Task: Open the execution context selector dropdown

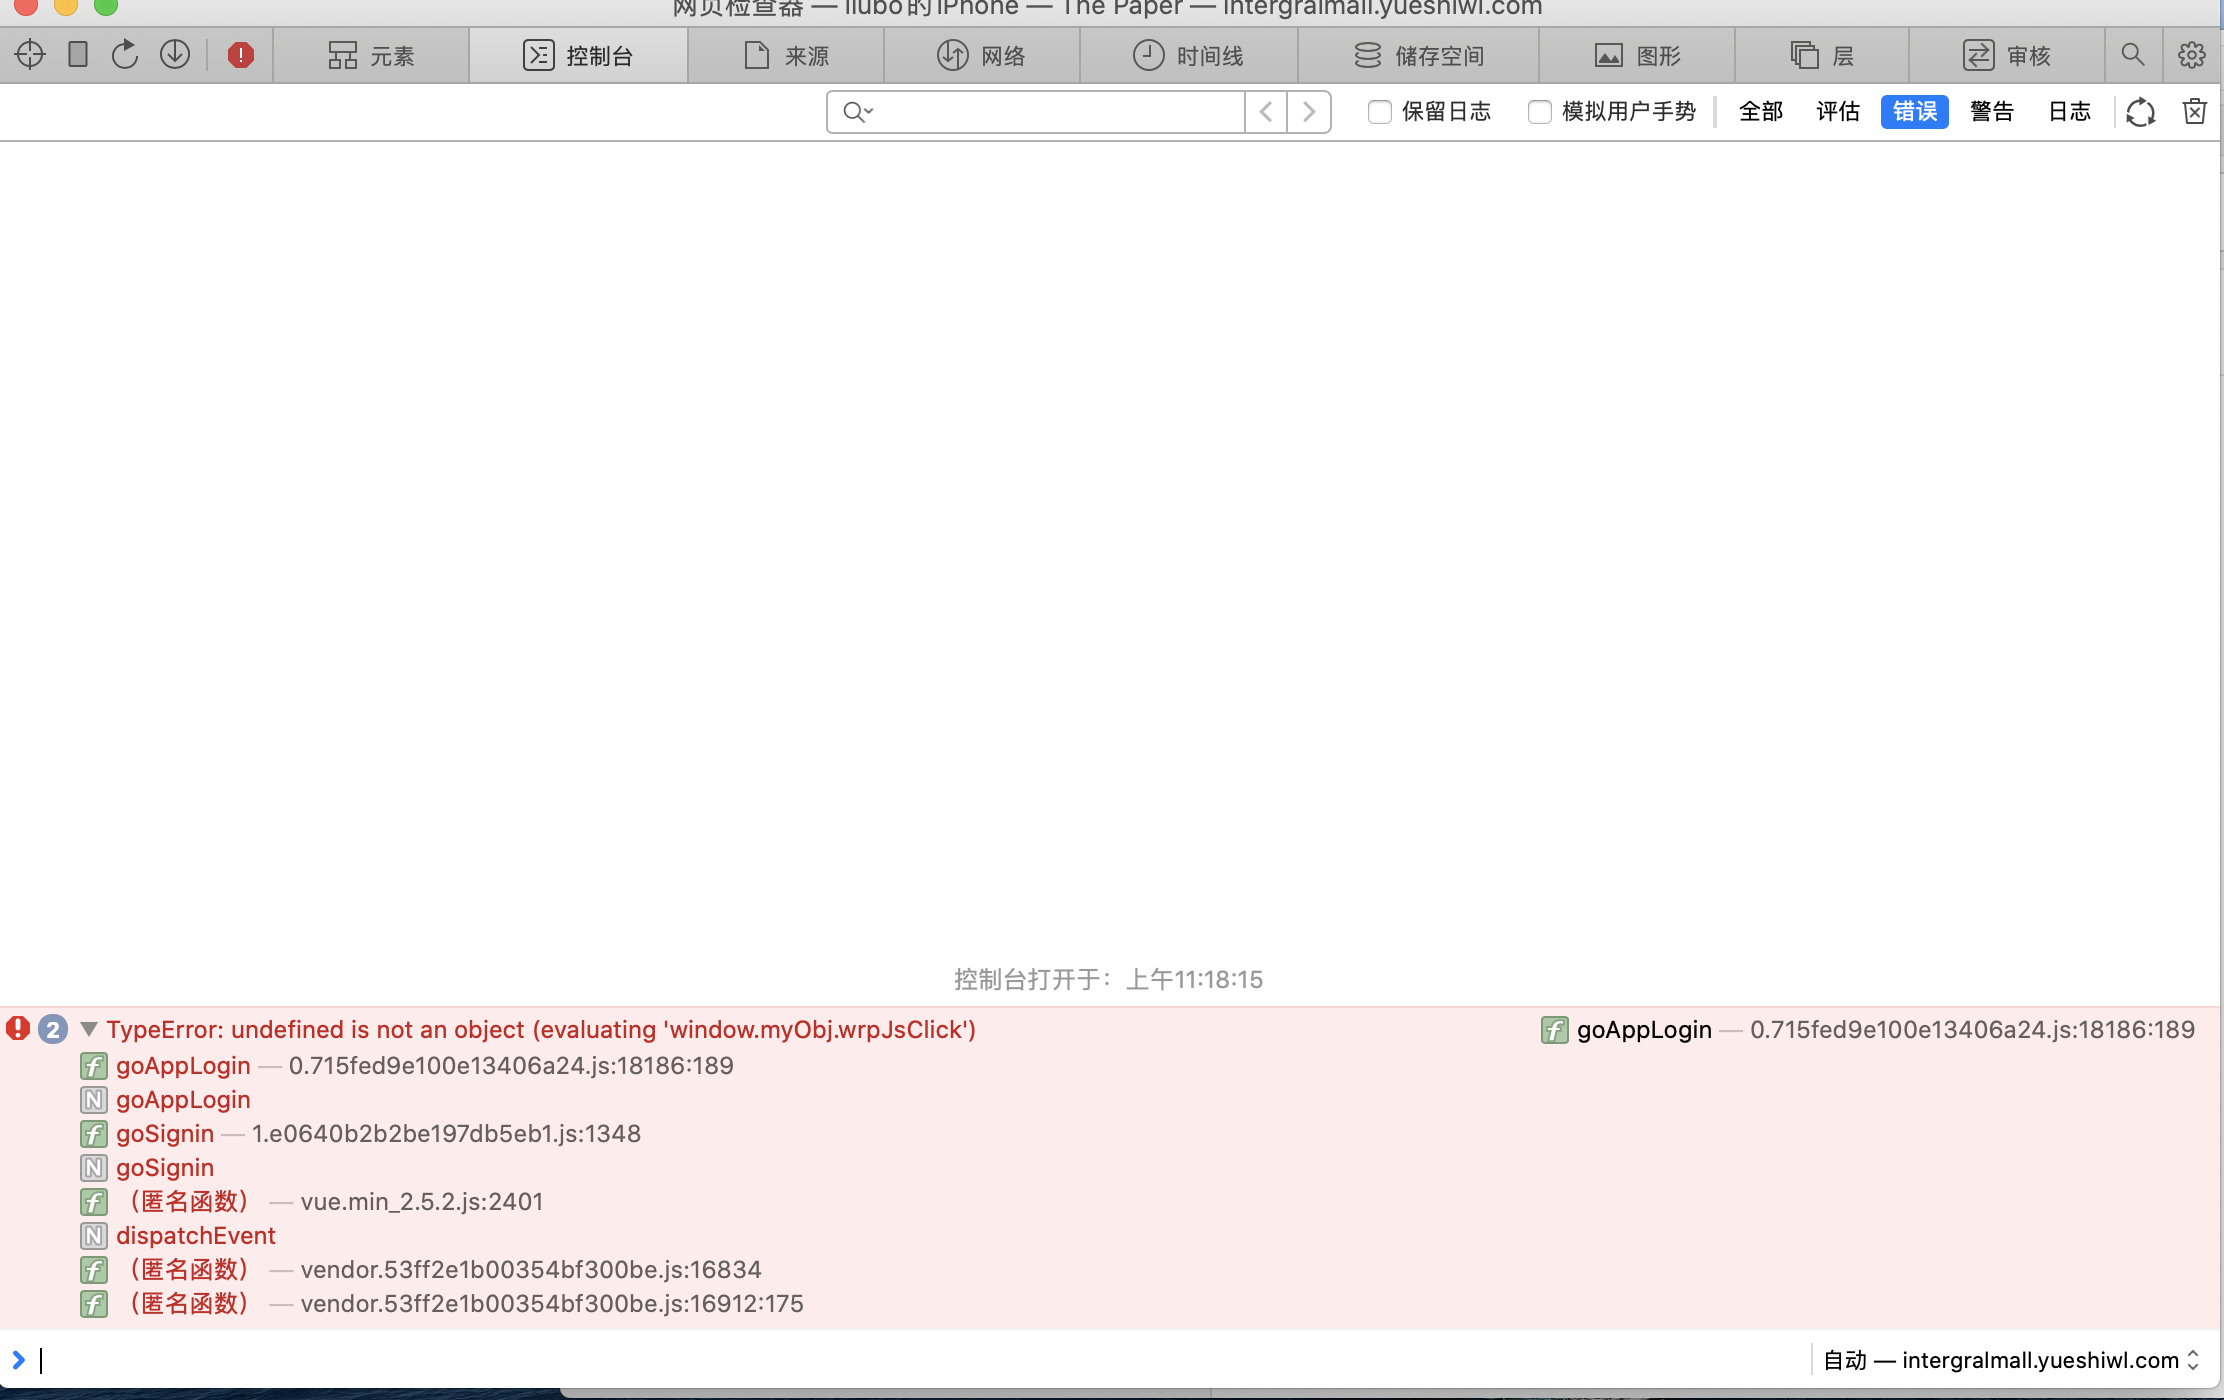Action: point(2011,1360)
